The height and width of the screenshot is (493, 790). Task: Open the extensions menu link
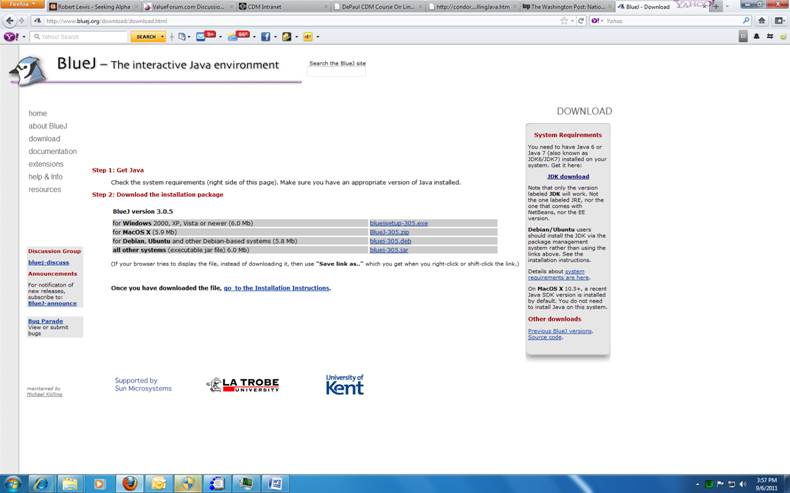46,164
